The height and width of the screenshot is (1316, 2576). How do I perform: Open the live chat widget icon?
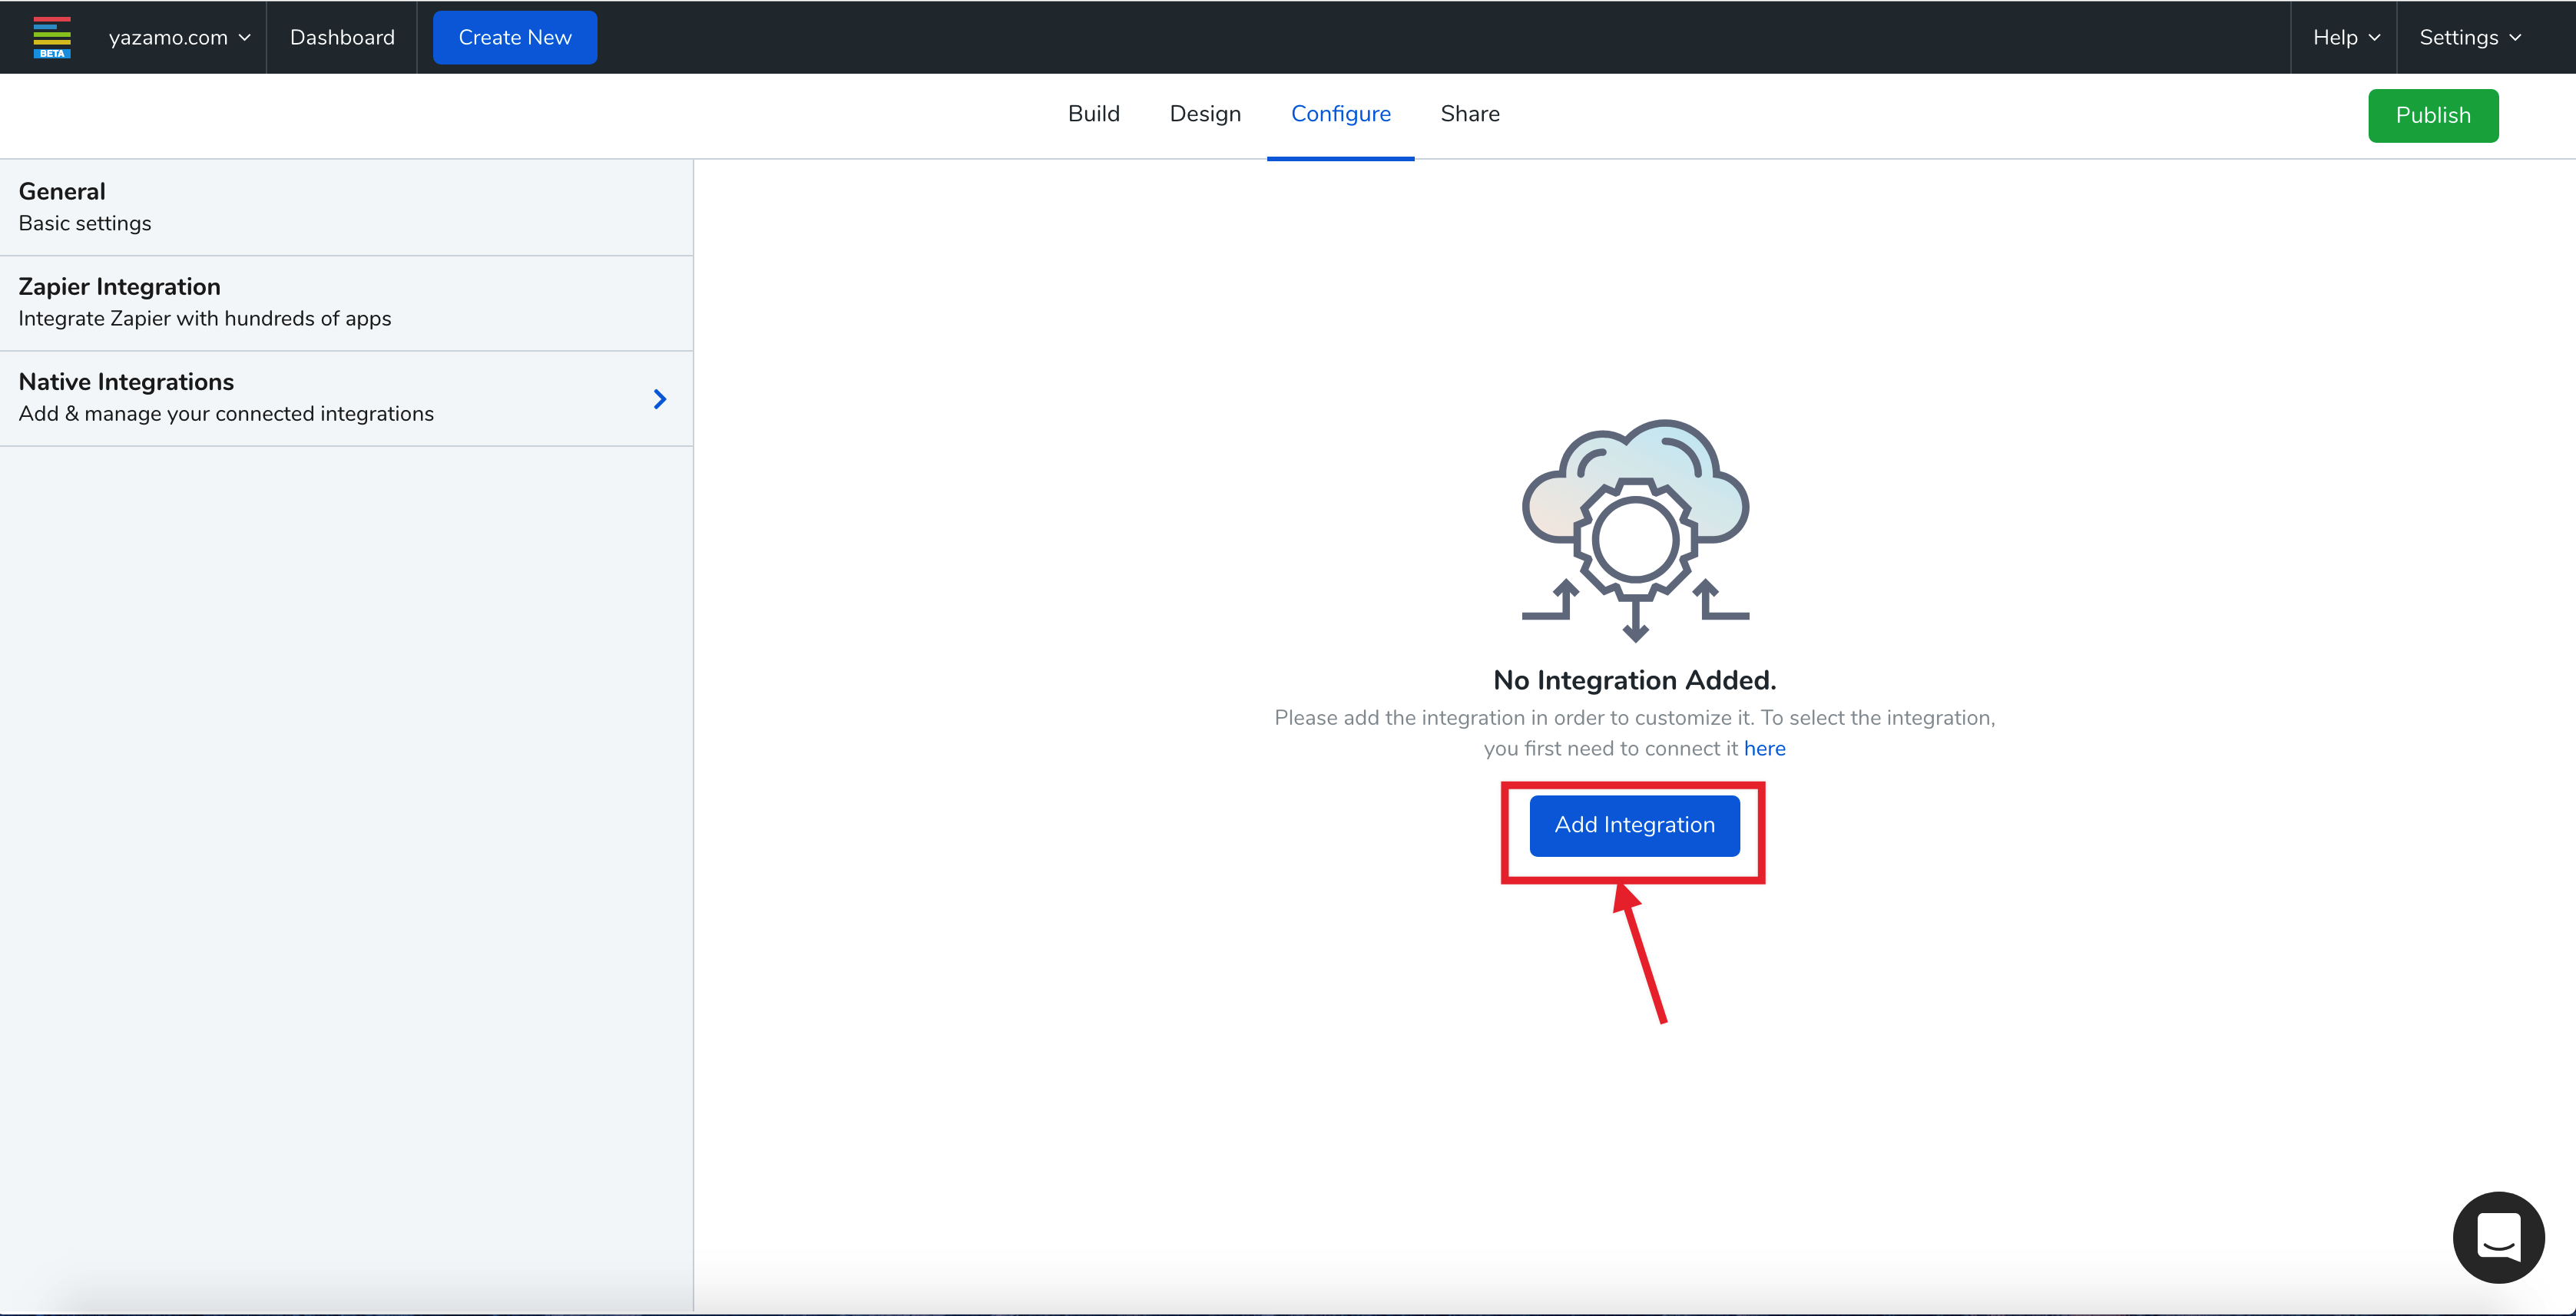tap(2498, 1237)
